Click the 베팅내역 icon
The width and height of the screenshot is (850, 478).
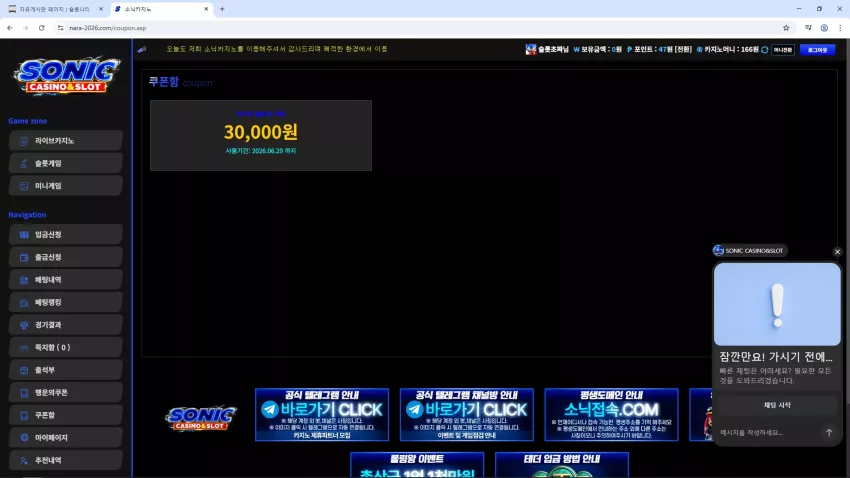pyautogui.click(x=24, y=280)
